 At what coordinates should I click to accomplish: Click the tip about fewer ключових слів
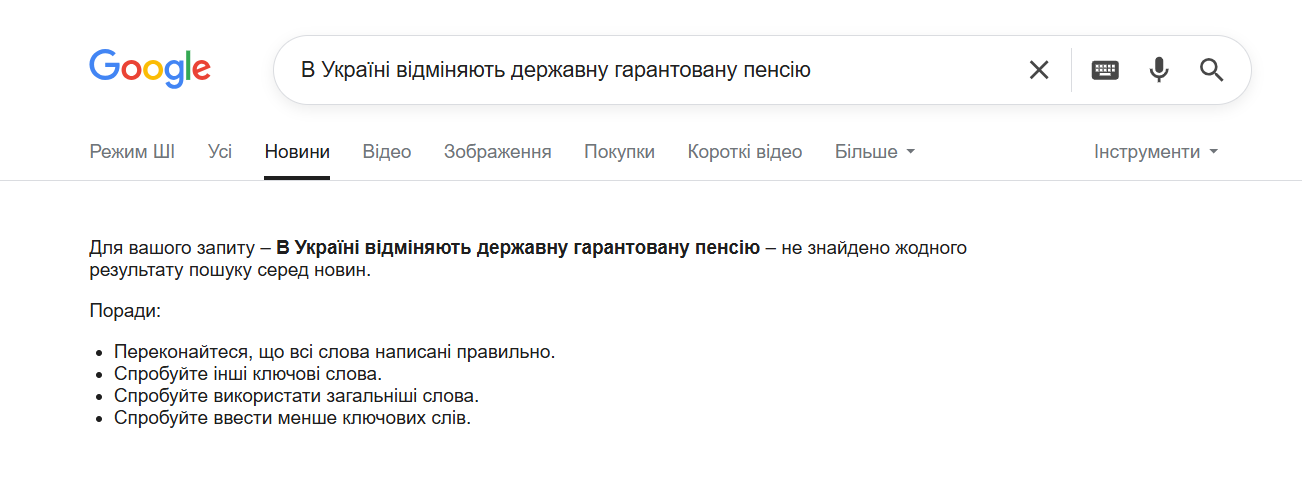point(292,418)
